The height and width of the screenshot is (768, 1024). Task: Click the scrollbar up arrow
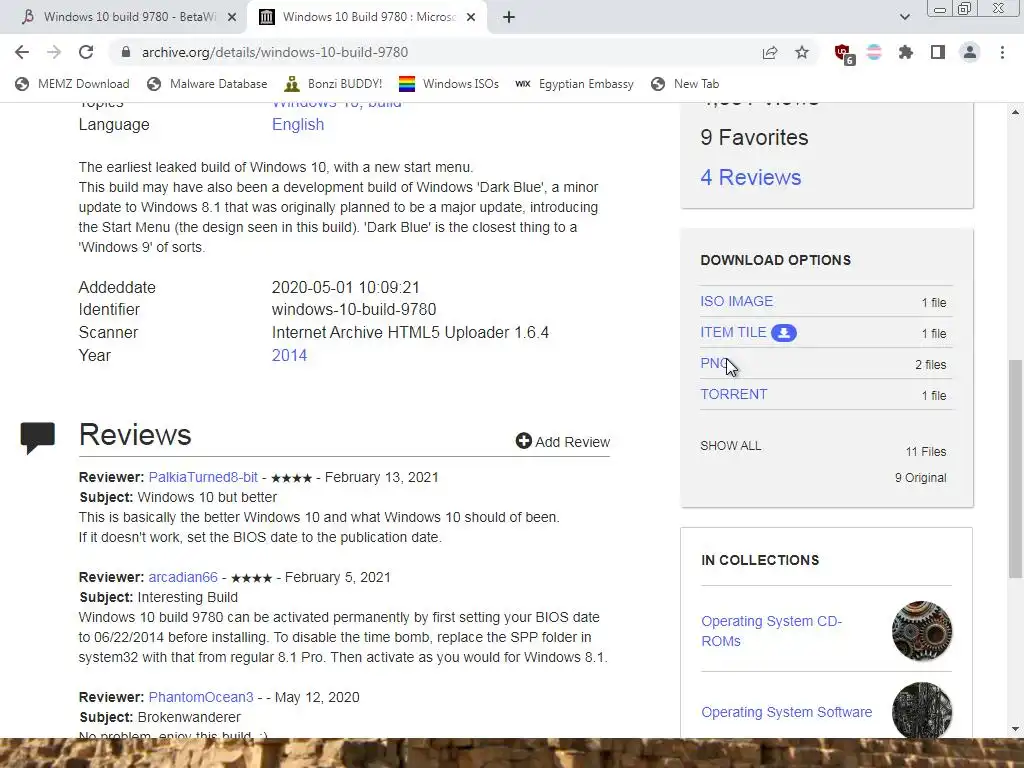(x=1015, y=112)
